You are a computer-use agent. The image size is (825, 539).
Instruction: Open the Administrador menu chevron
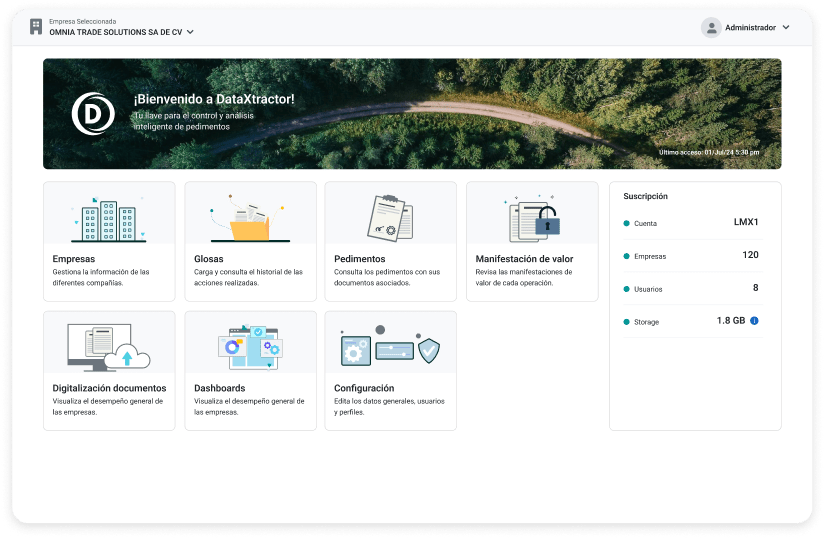point(786,28)
